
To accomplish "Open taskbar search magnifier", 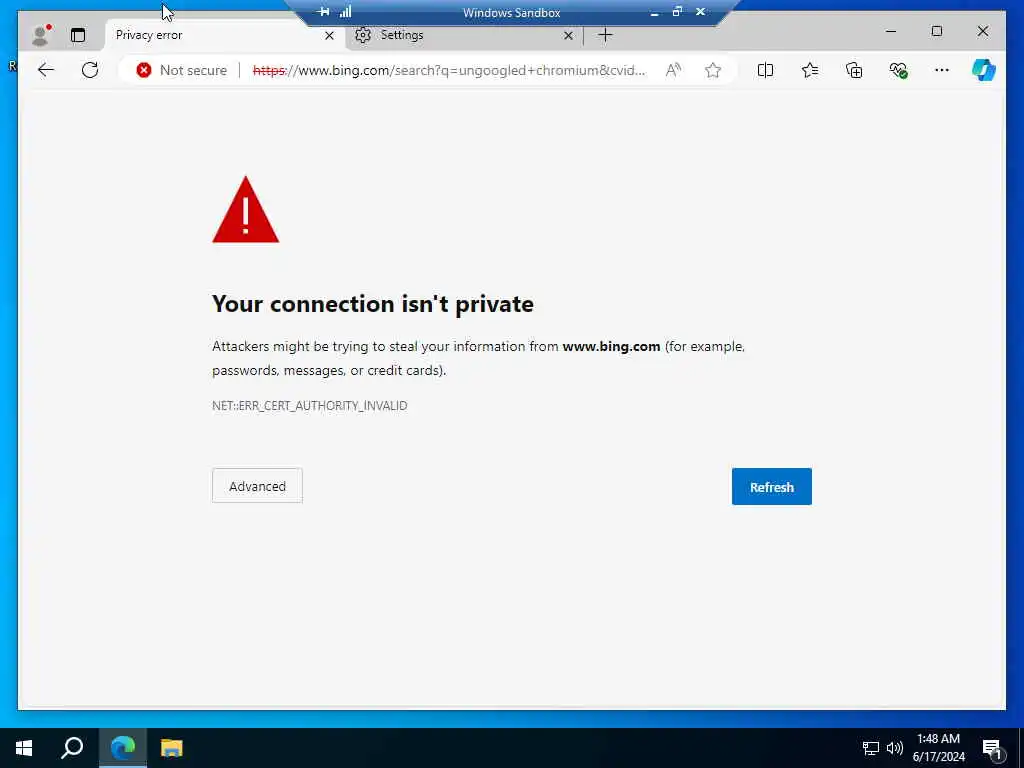I will click(72, 748).
